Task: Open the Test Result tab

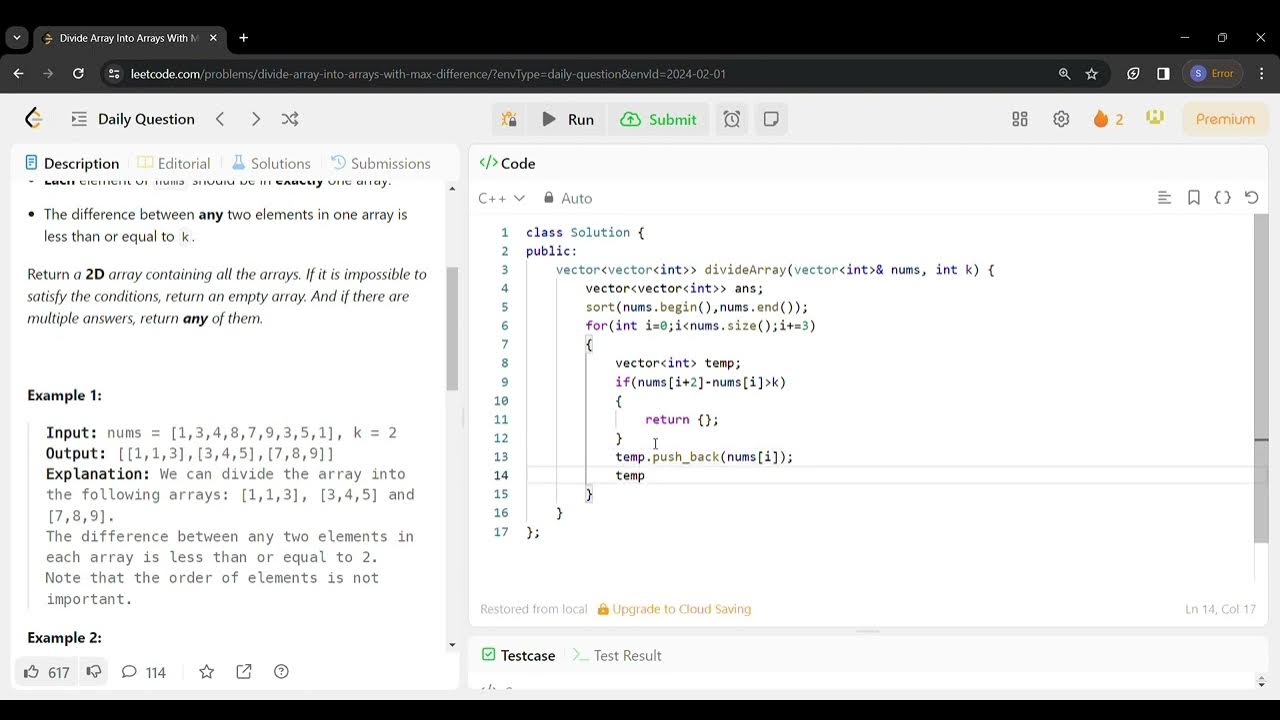Action: pos(617,656)
